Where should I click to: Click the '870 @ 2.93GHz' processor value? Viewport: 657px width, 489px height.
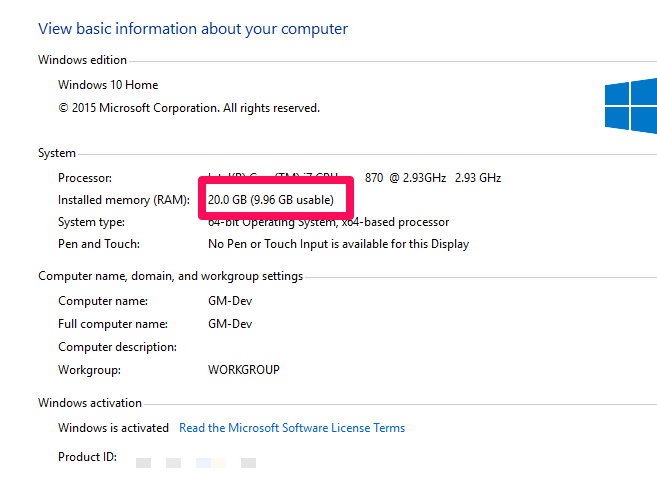tap(405, 178)
